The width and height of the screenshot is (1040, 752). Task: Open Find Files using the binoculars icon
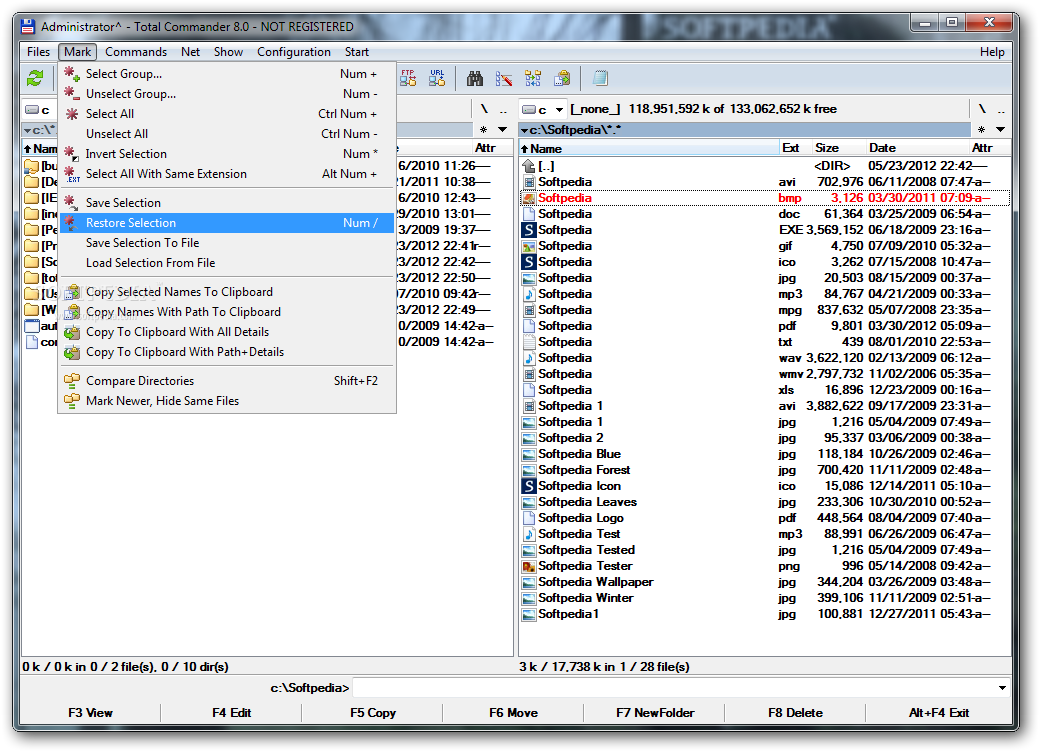pos(476,78)
